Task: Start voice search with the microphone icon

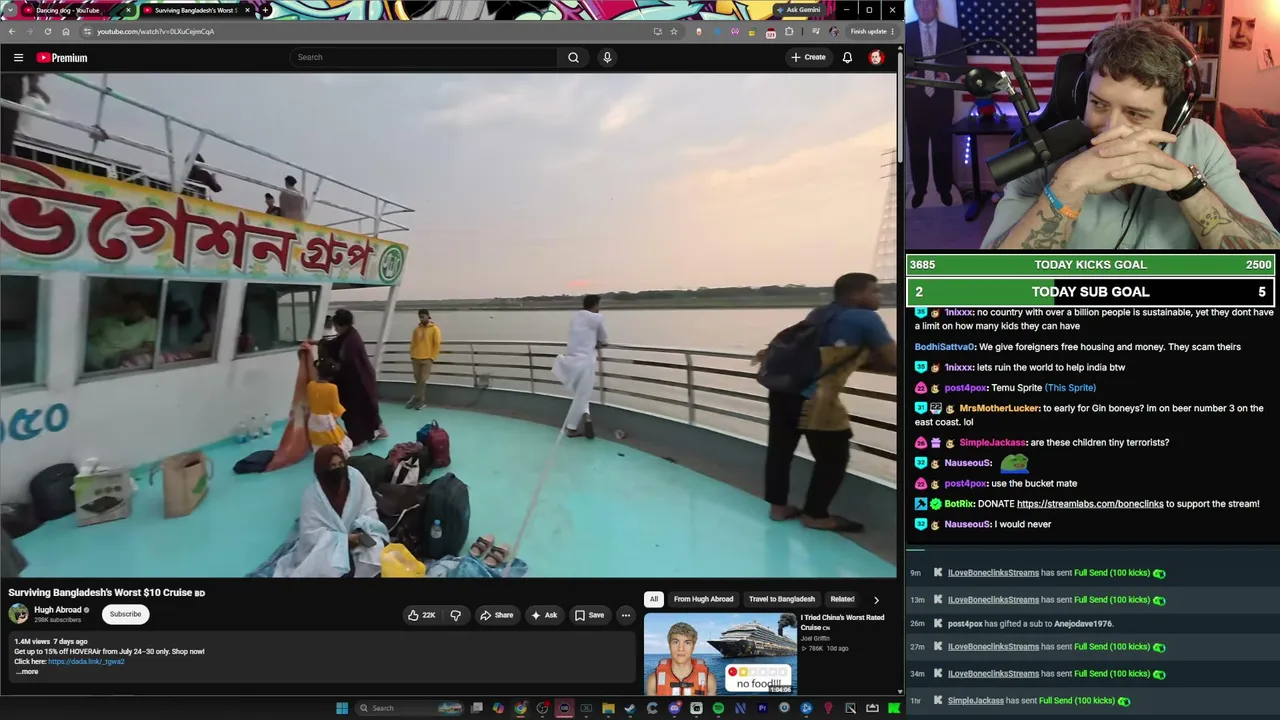Action: 607,57
